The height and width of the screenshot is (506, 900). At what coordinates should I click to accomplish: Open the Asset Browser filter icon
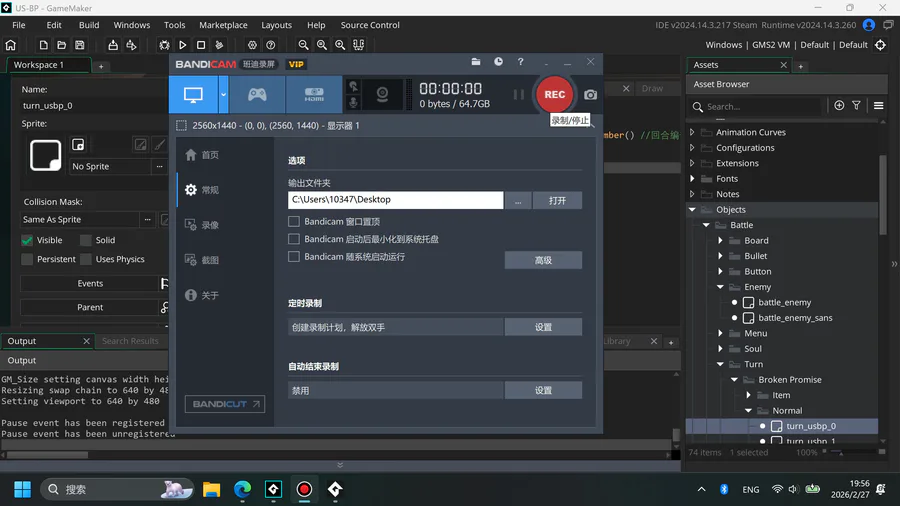tap(856, 106)
